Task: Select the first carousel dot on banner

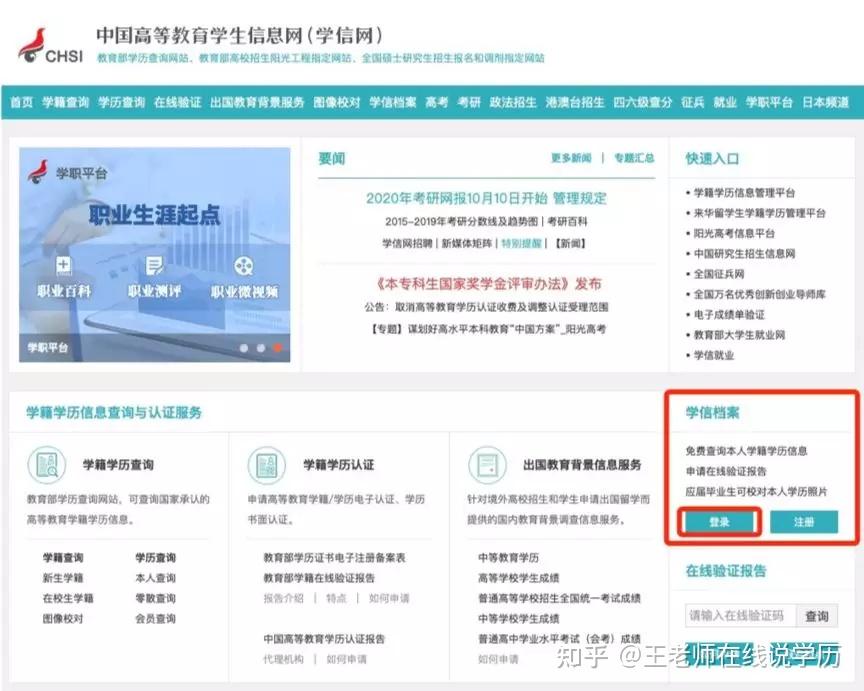Action: pos(244,348)
